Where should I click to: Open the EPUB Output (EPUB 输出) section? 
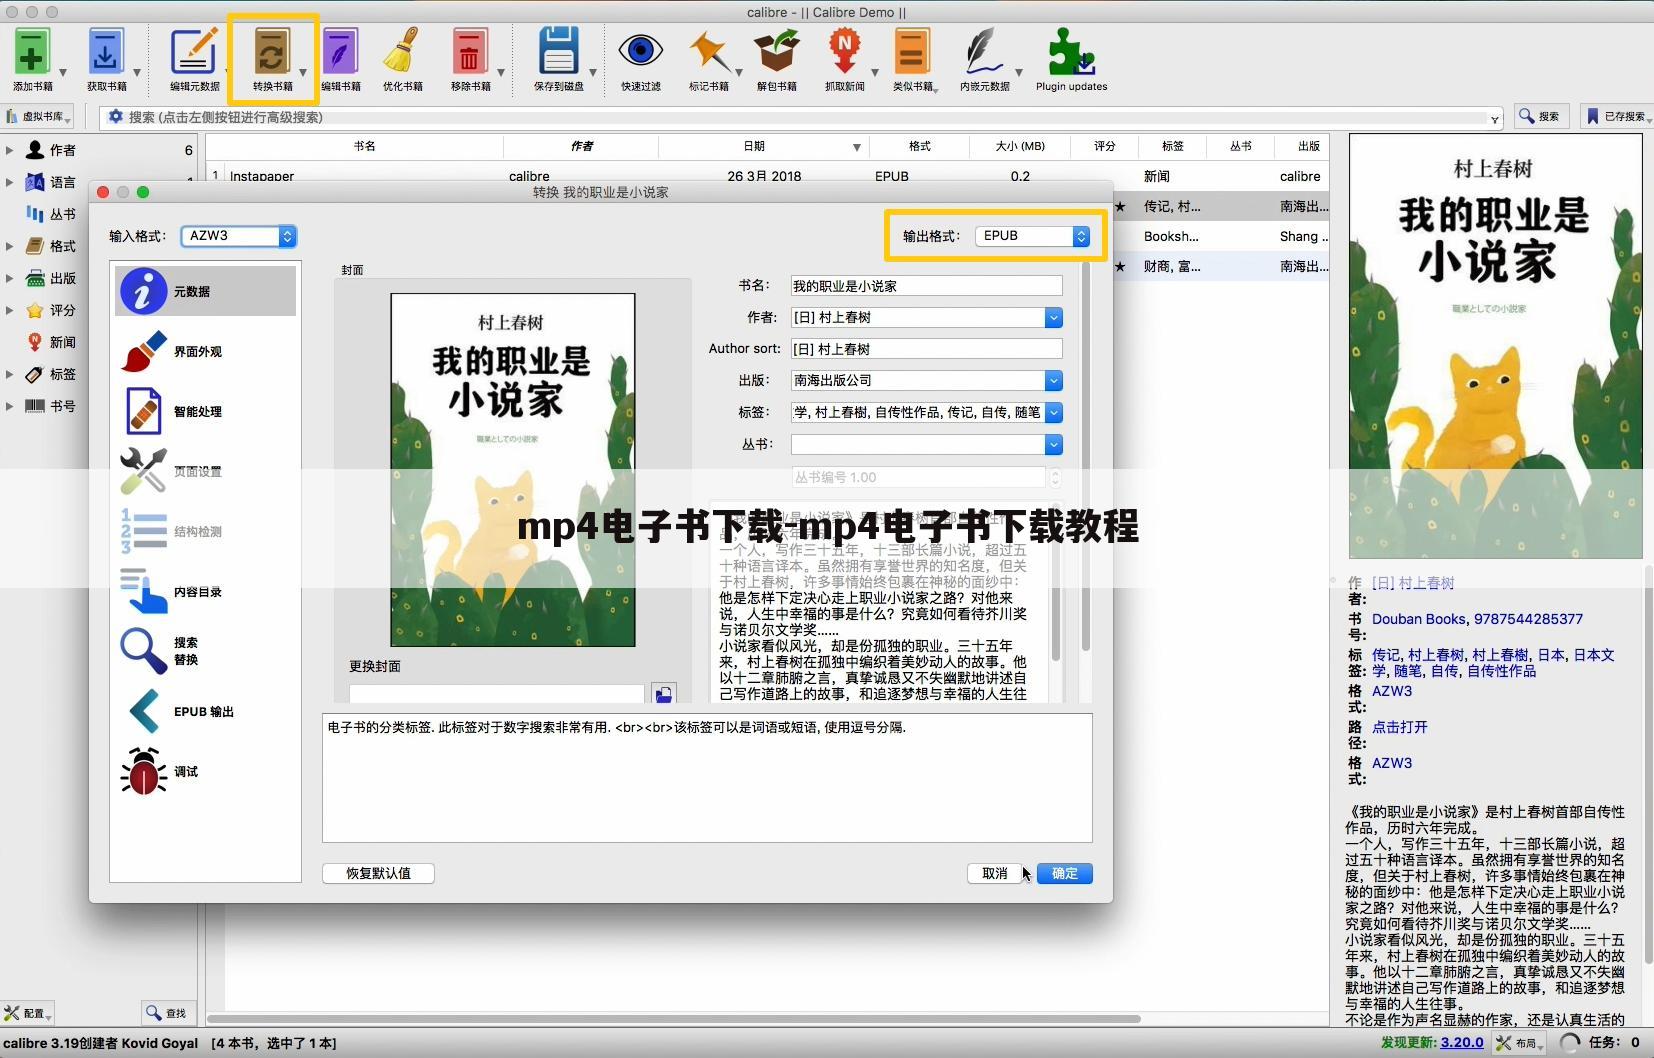tap(205, 711)
